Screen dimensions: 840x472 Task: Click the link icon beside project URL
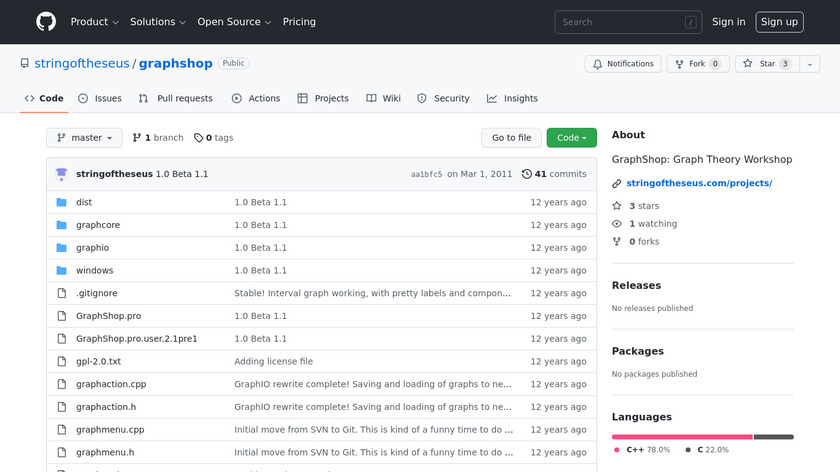(x=617, y=183)
